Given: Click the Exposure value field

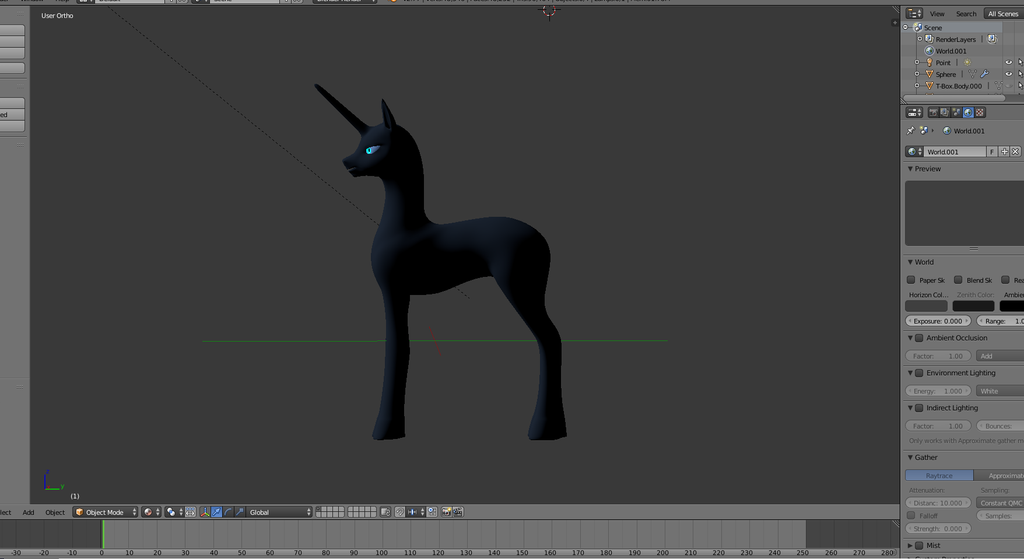Looking at the screenshot, I should click(x=938, y=321).
